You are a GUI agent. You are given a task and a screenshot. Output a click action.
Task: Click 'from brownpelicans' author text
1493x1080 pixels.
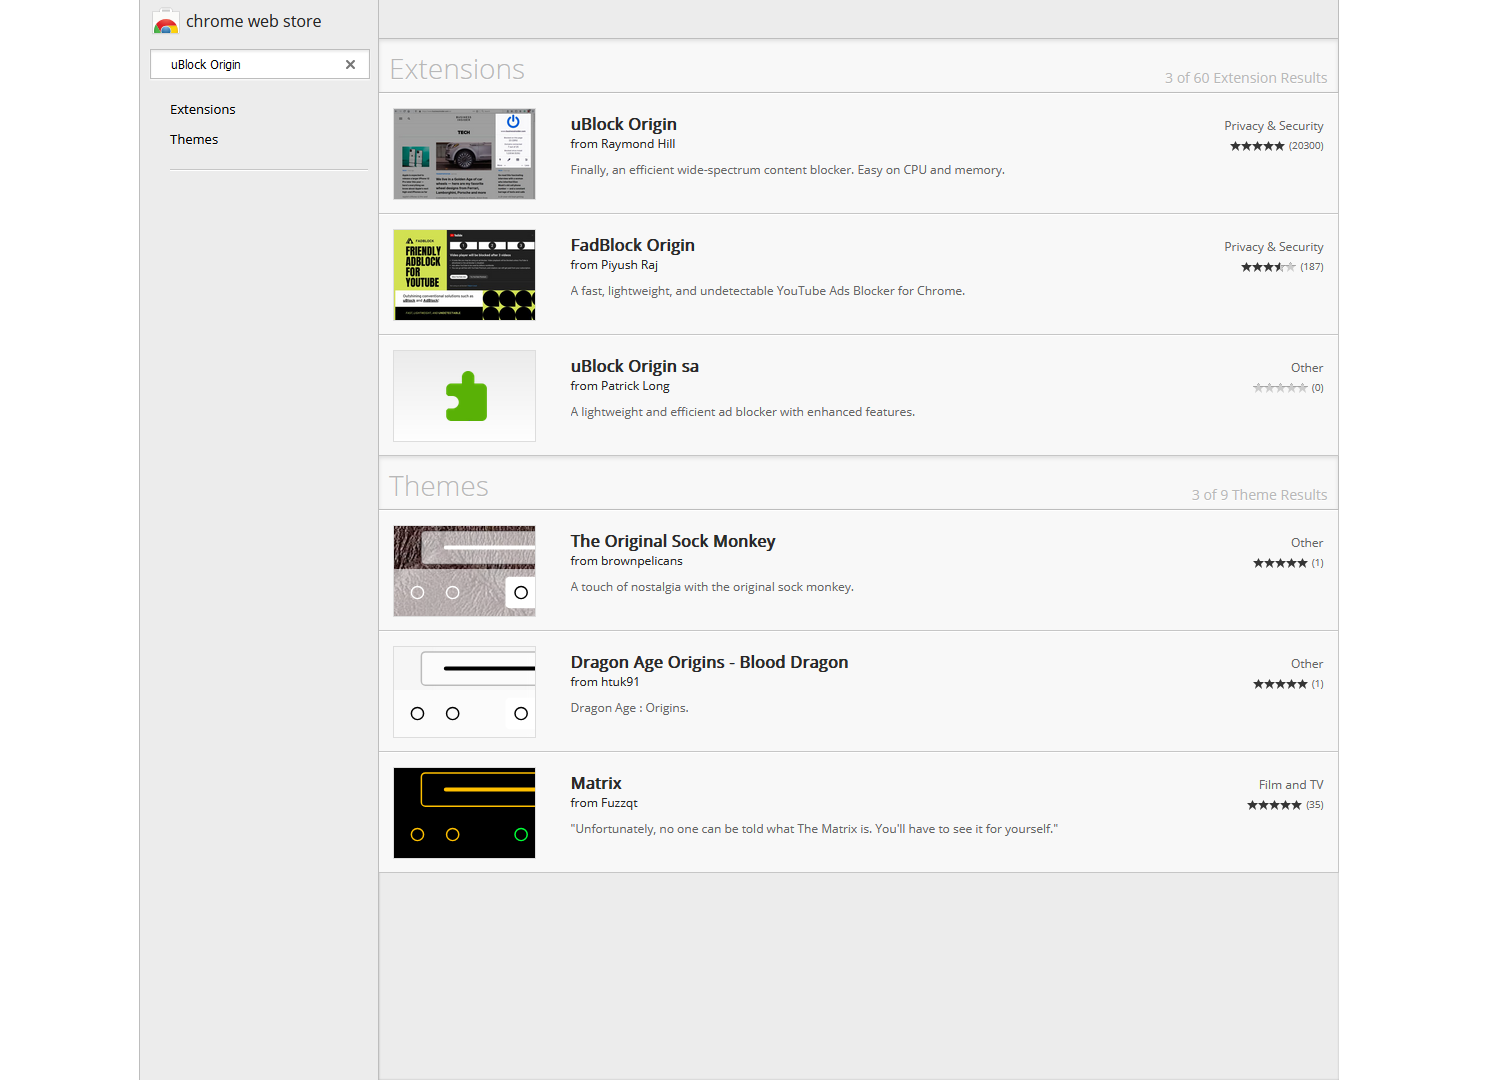[627, 561]
